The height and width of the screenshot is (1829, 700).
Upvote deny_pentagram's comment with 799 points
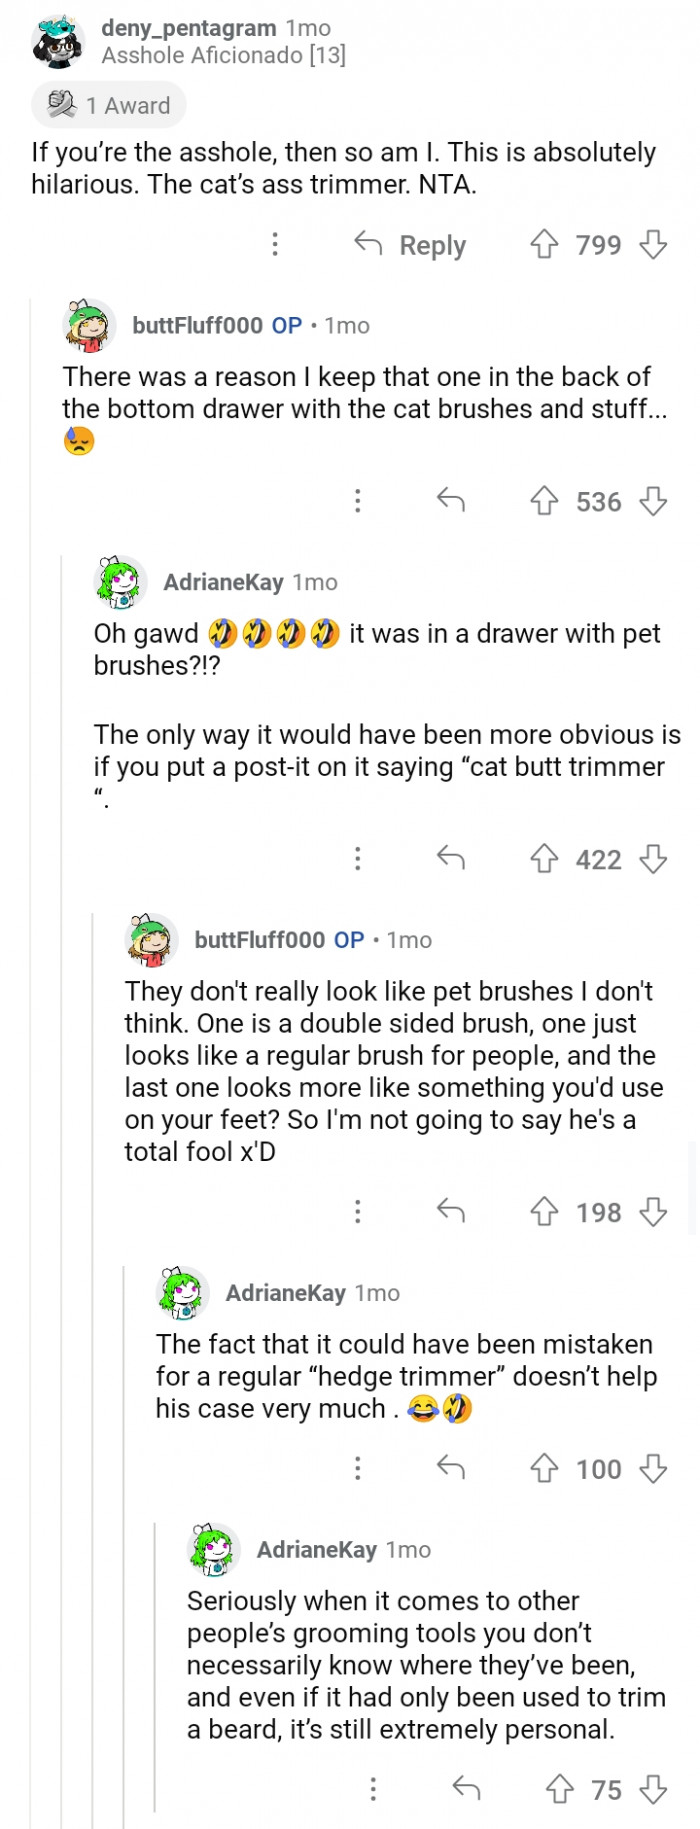[x=544, y=245]
